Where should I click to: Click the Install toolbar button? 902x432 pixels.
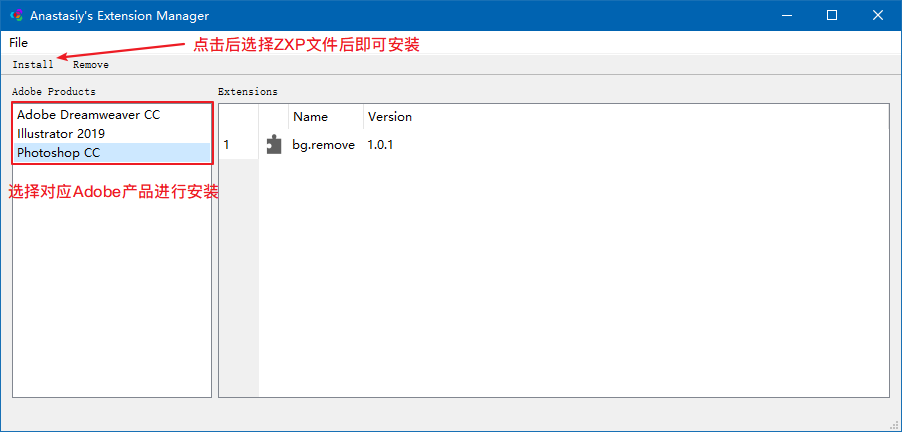(x=33, y=64)
